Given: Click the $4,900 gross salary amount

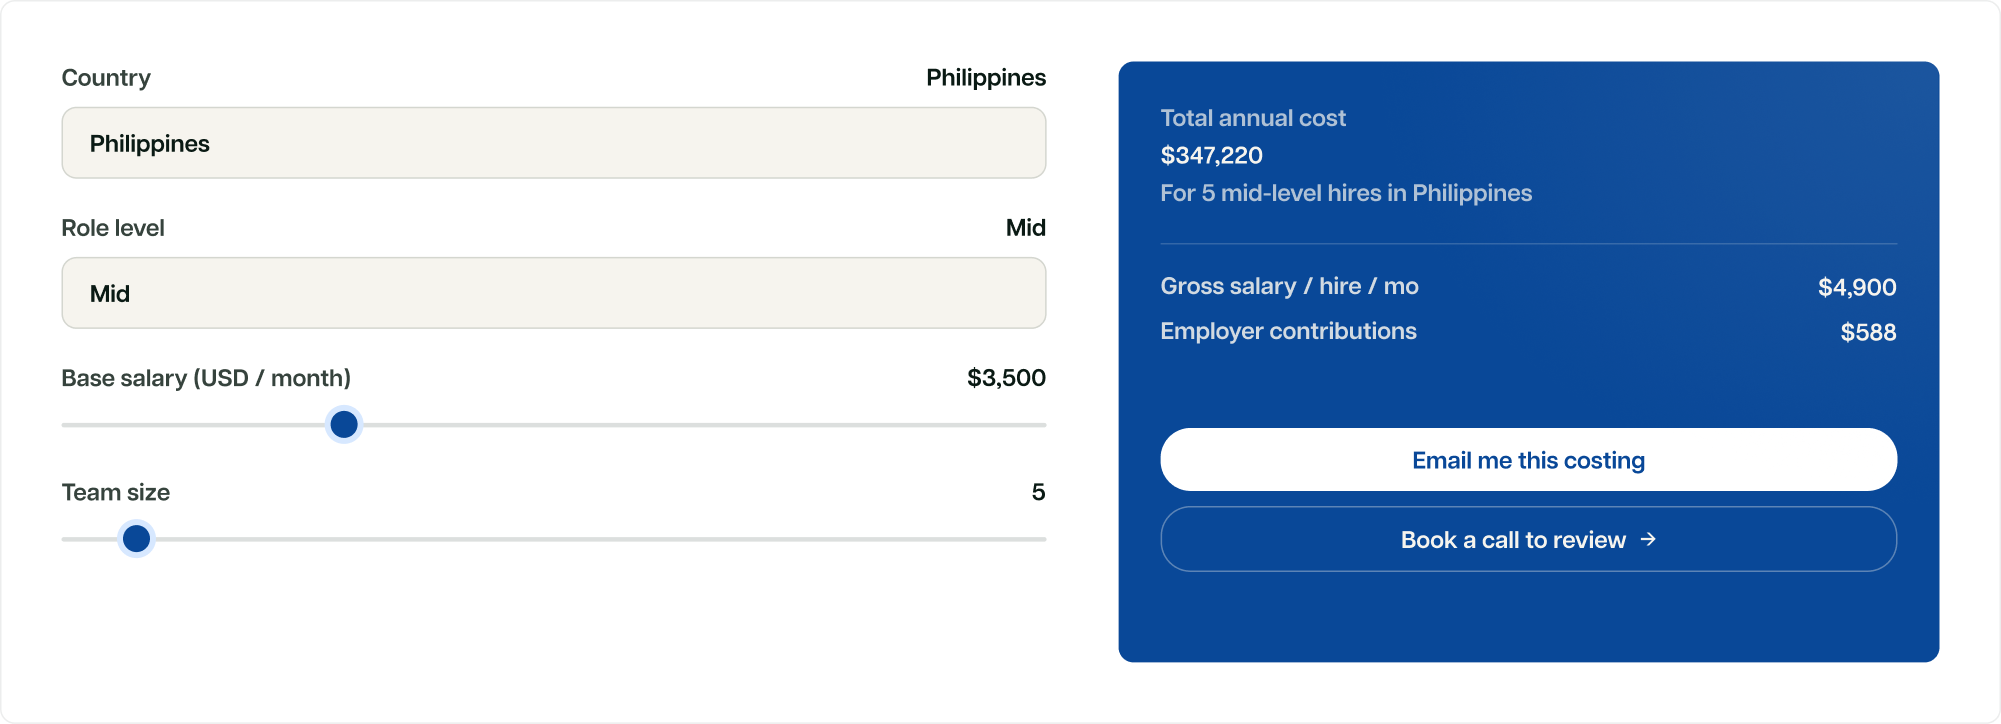Looking at the screenshot, I should (x=1857, y=288).
